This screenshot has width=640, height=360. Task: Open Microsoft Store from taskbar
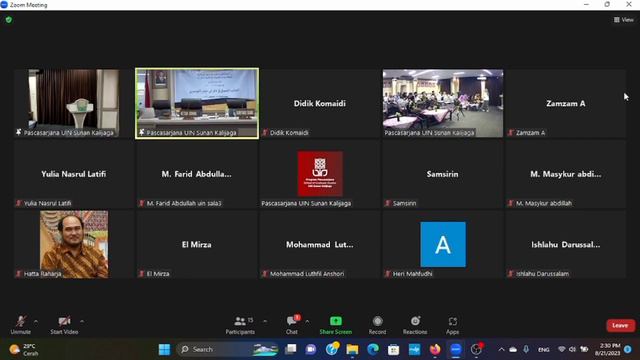(393, 349)
